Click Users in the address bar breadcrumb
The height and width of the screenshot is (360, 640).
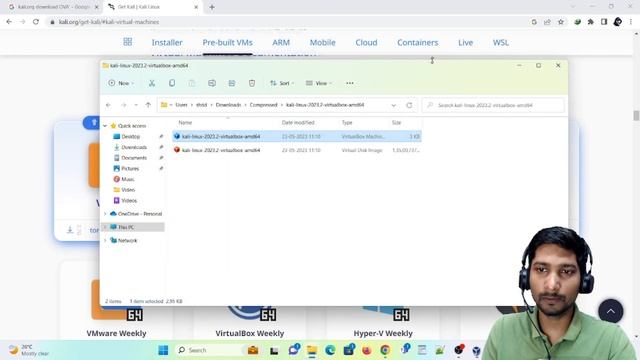coord(181,105)
